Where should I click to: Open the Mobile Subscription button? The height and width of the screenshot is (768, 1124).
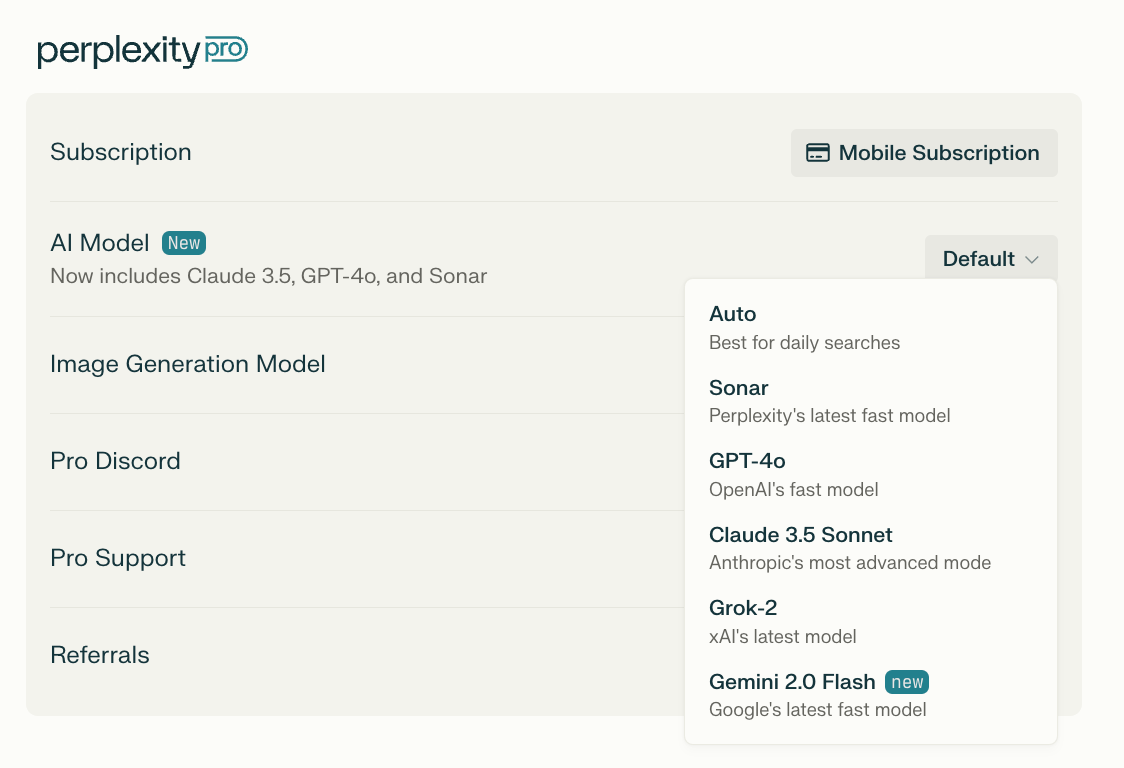(x=924, y=153)
